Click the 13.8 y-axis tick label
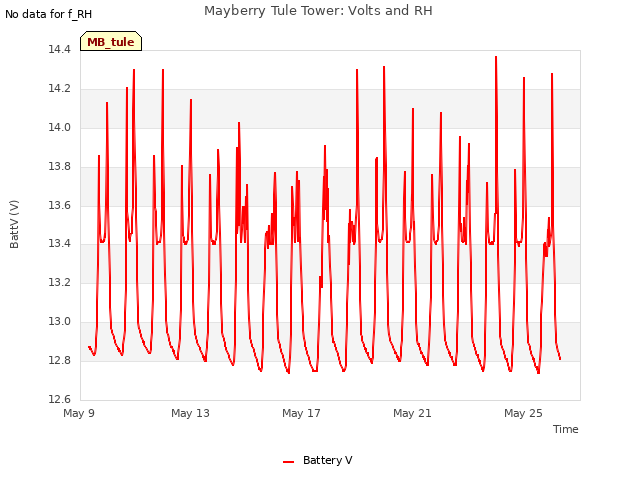The height and width of the screenshot is (480, 640). point(60,167)
